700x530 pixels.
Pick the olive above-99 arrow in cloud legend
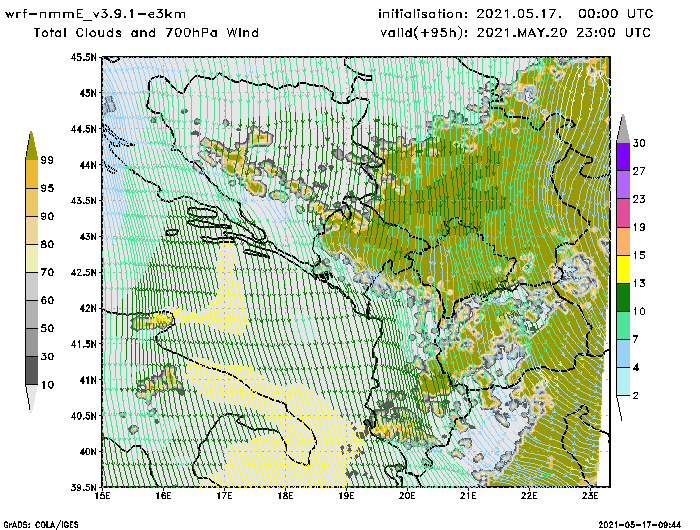(x=31, y=146)
